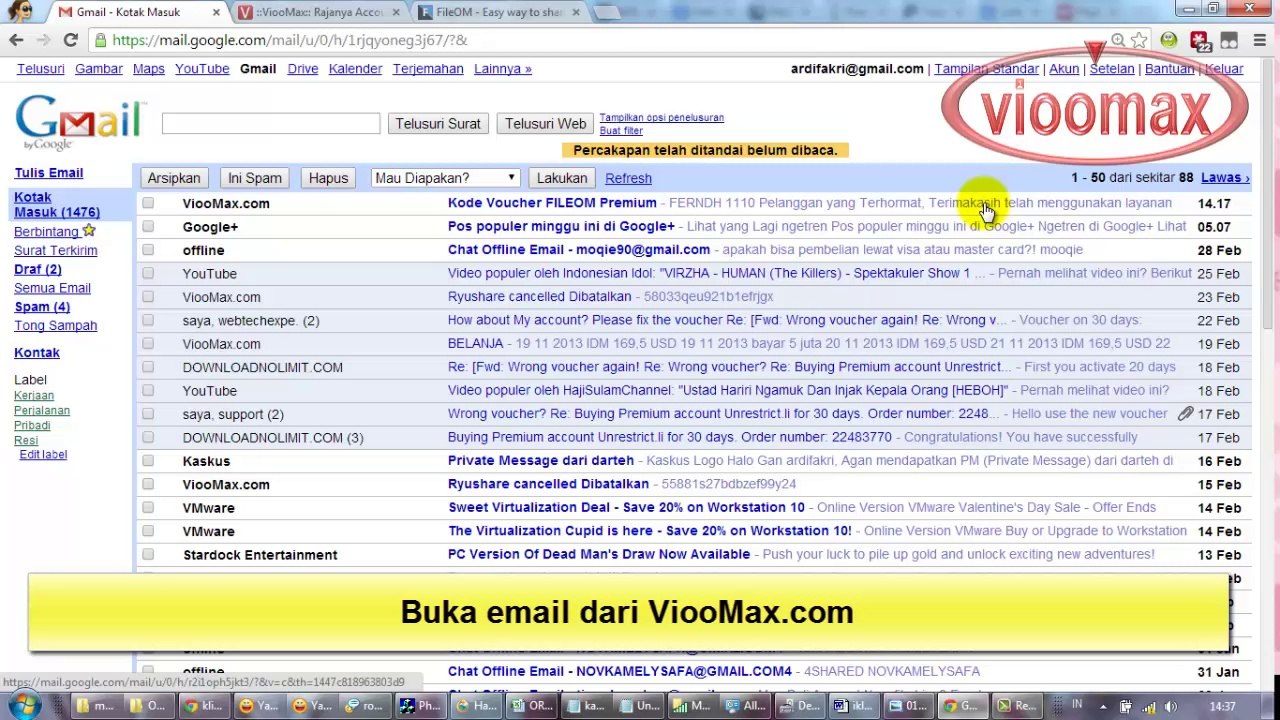The image size is (1280, 720).
Task: Expand the Lainnya » more services link
Action: point(503,69)
